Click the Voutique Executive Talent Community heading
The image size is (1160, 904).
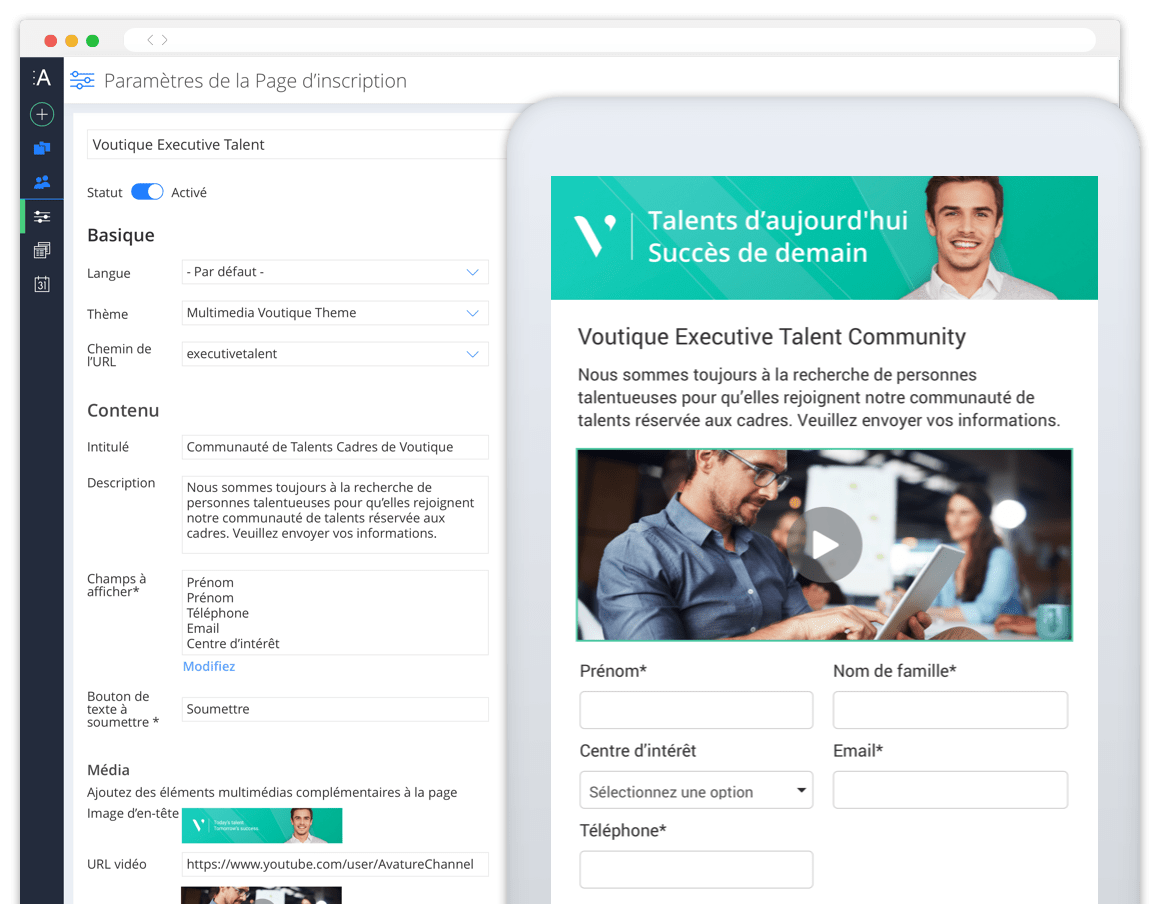[x=772, y=337]
